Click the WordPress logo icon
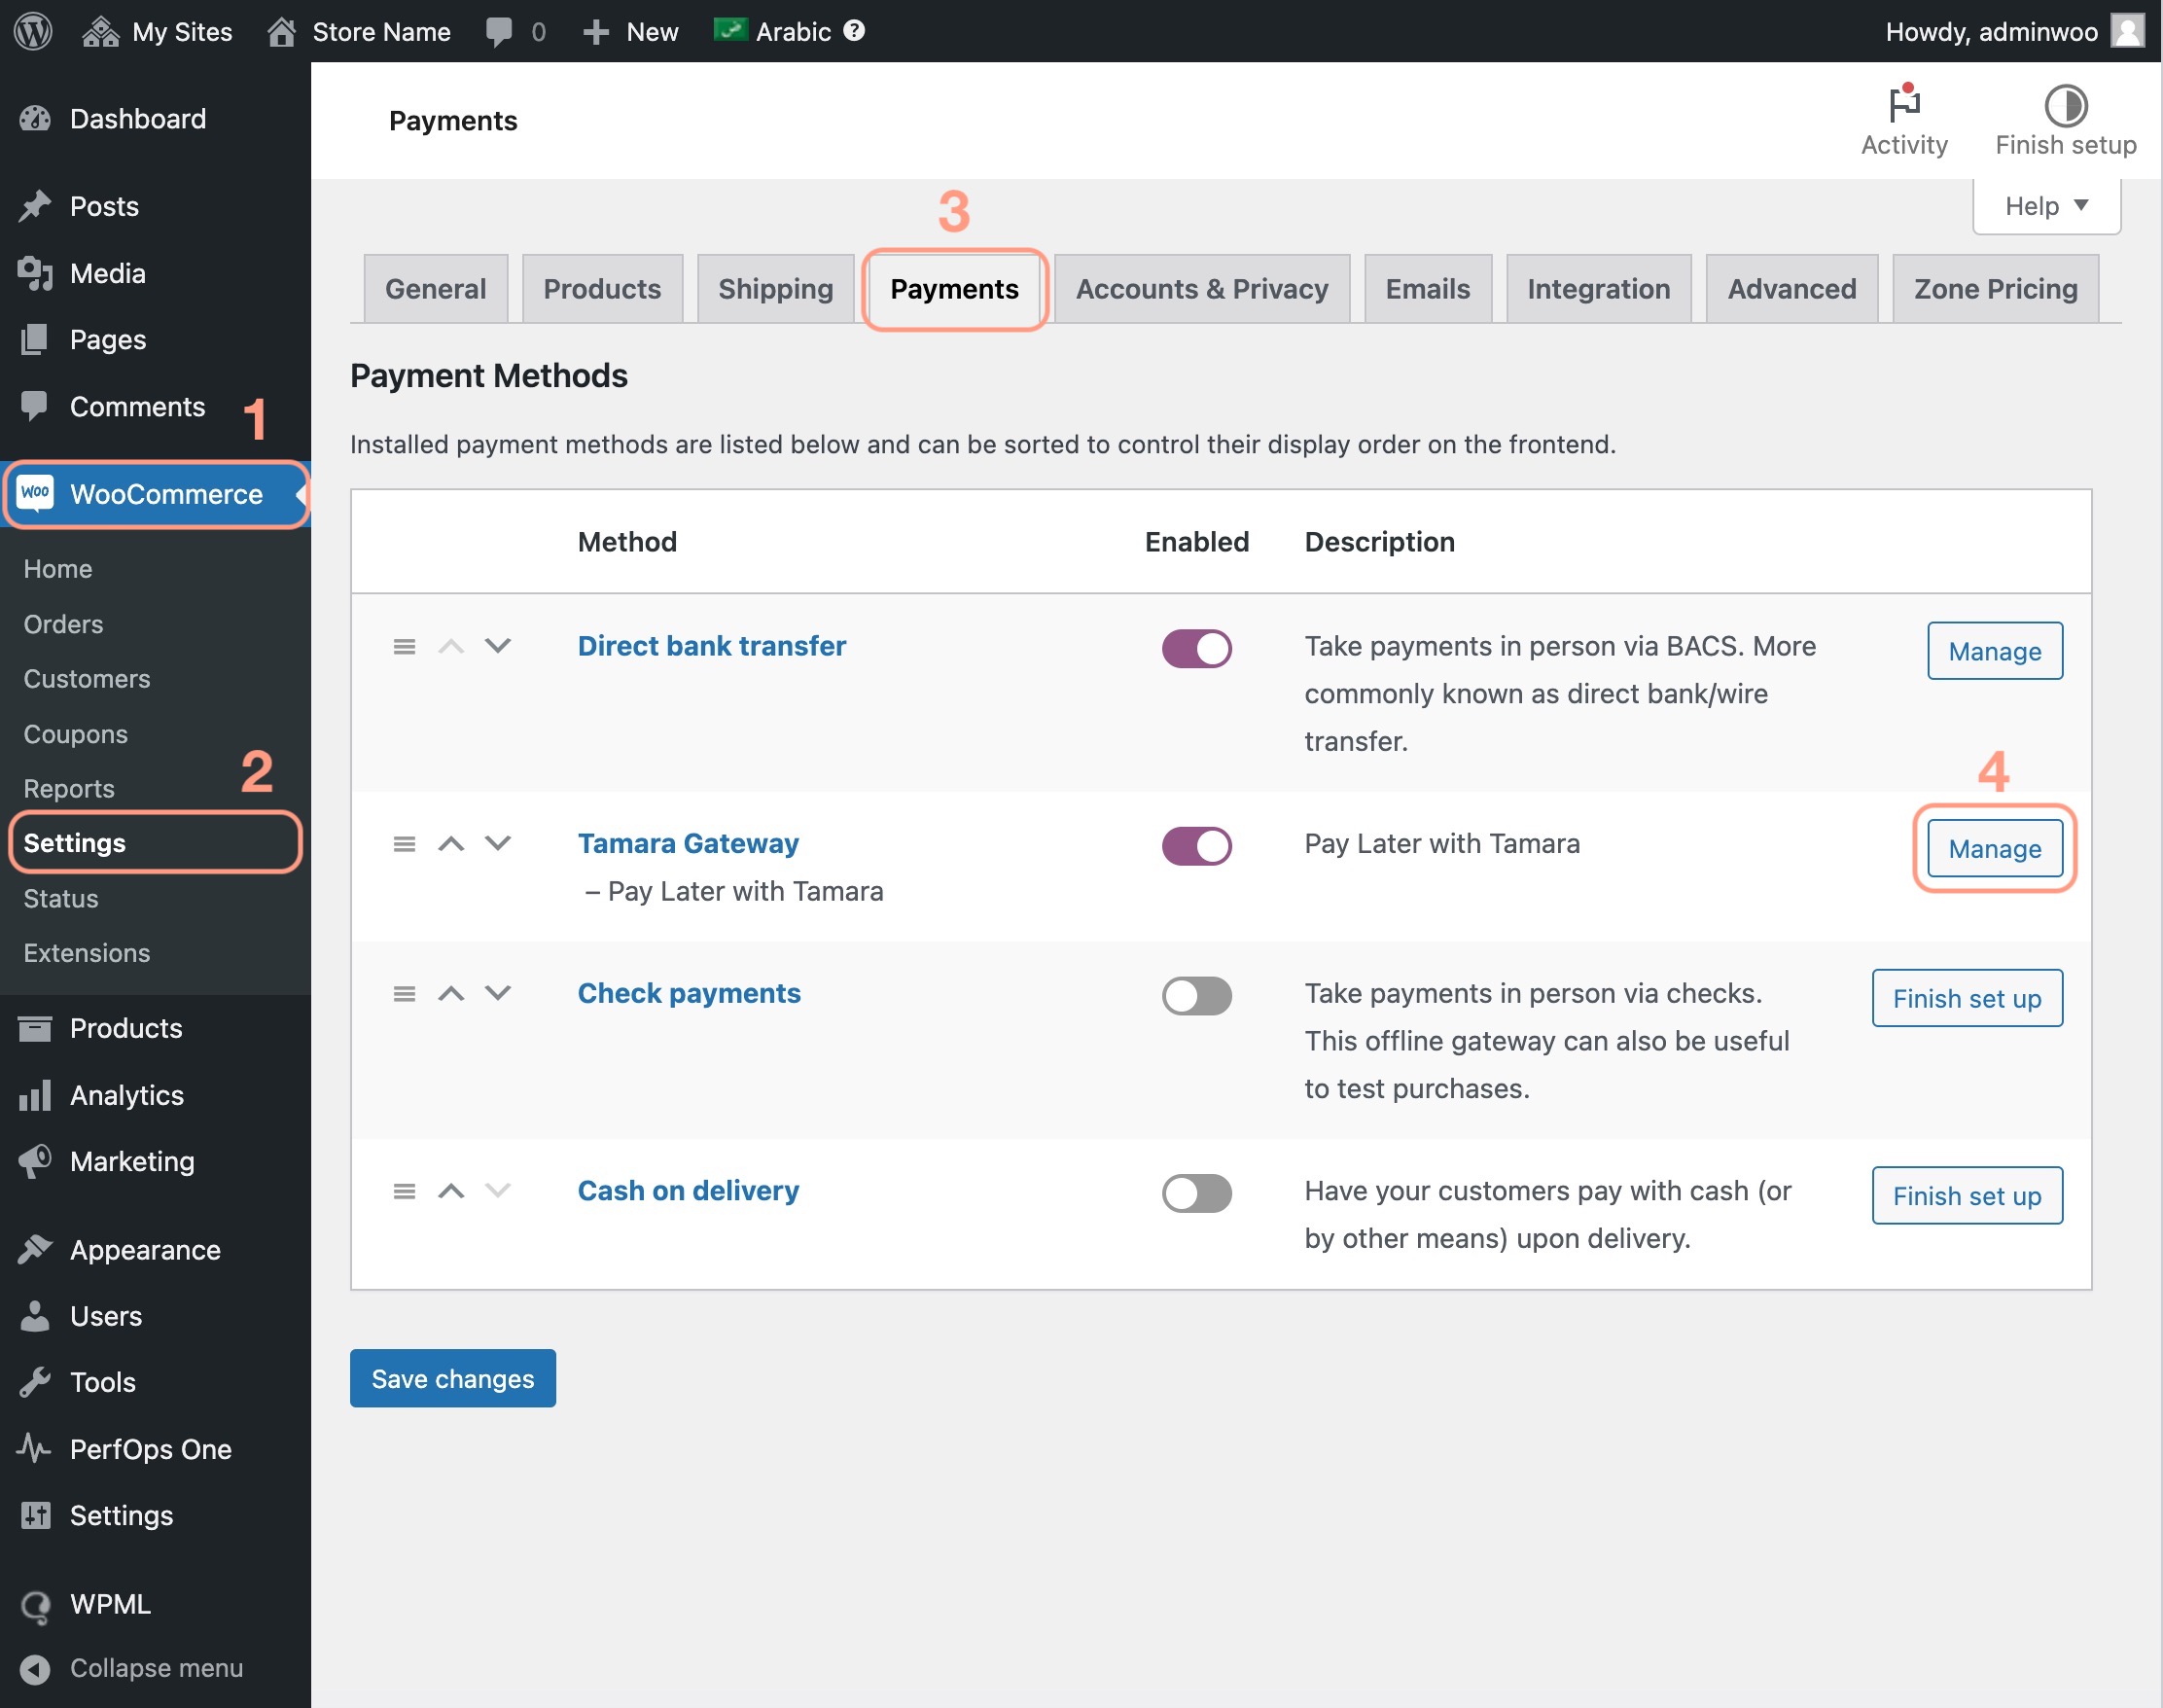 tap(33, 31)
